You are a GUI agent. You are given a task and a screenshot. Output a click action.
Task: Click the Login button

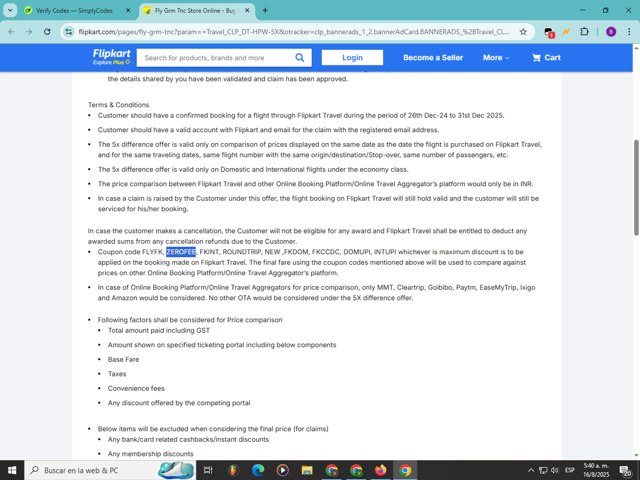click(352, 58)
